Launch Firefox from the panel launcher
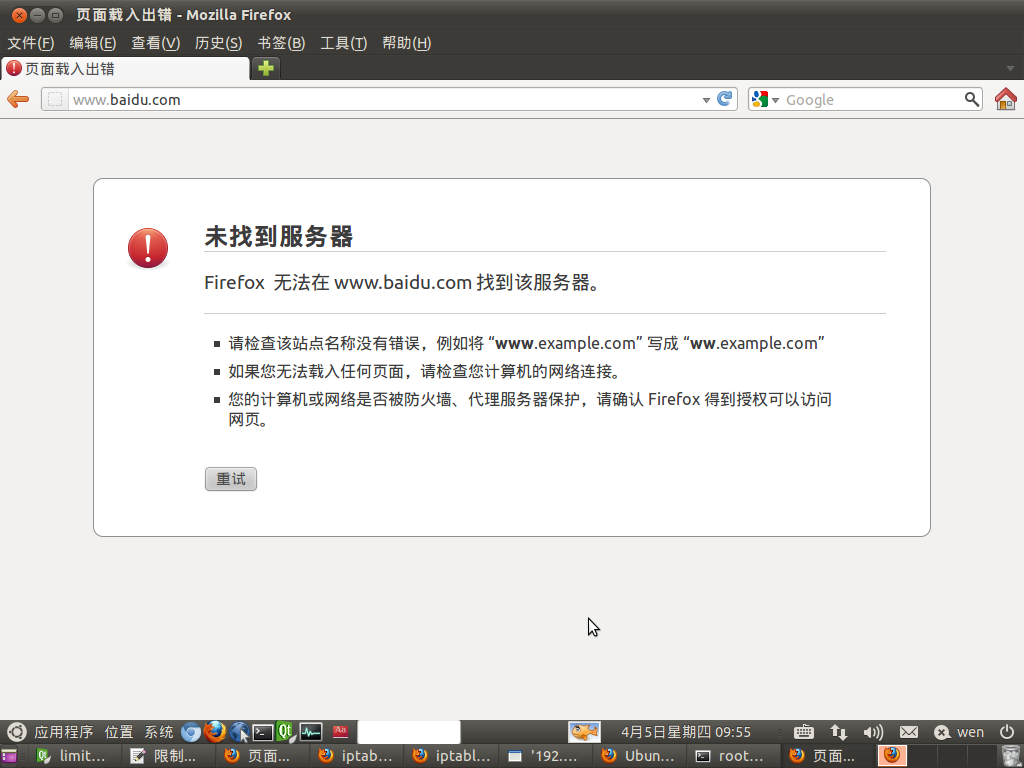The image size is (1024, 768). coord(215,732)
